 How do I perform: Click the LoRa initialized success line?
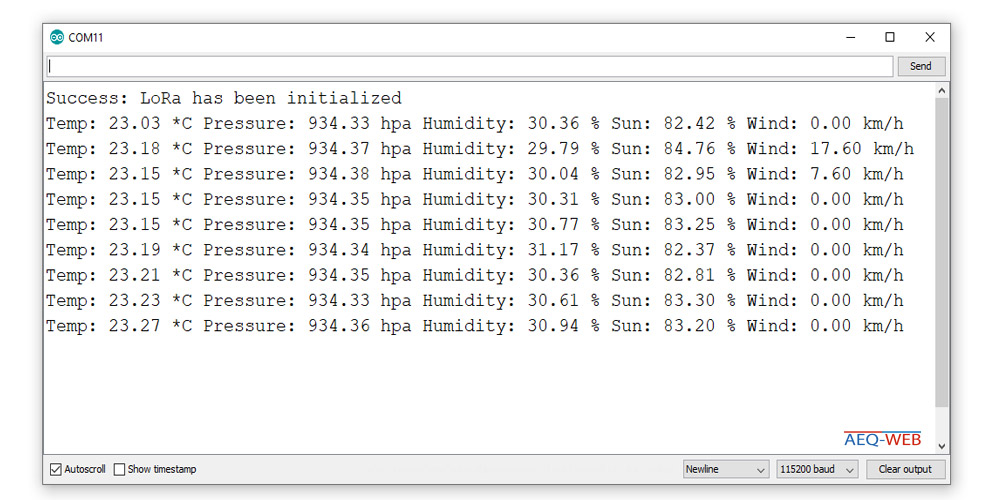click(x=224, y=98)
